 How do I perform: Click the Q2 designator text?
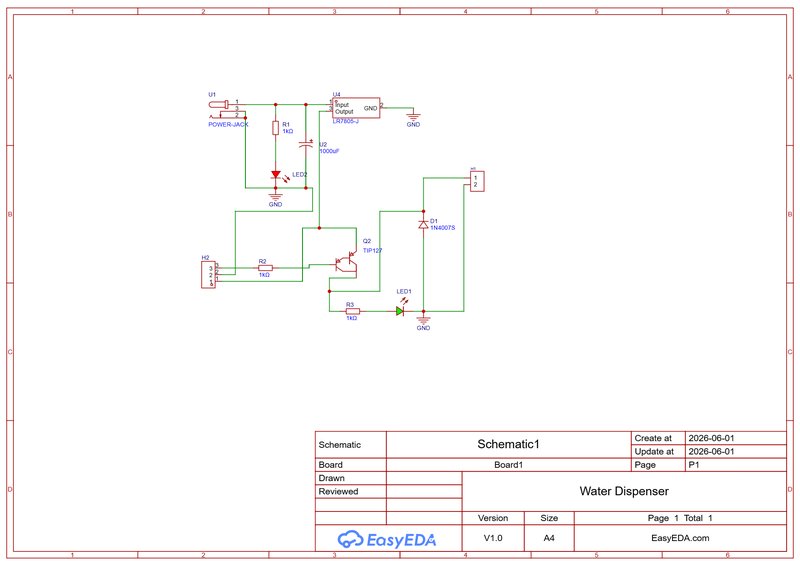coord(367,241)
